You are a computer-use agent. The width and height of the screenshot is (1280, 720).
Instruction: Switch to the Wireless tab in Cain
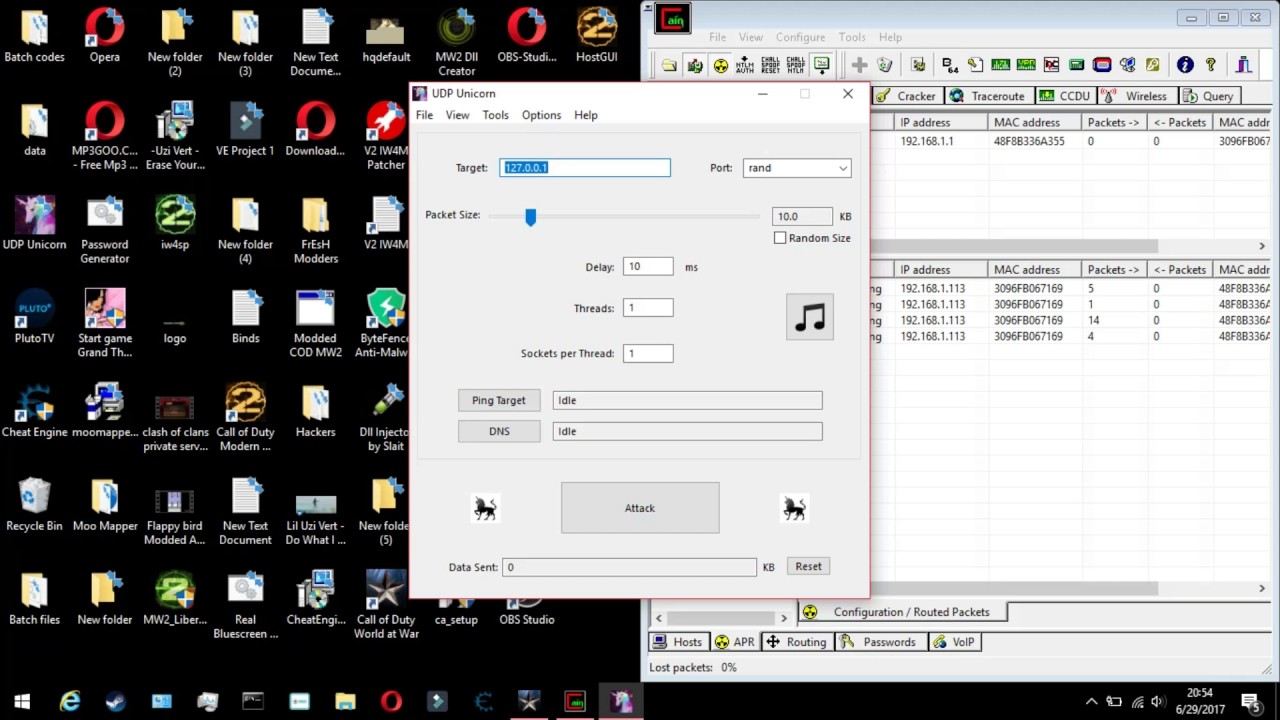1136,96
